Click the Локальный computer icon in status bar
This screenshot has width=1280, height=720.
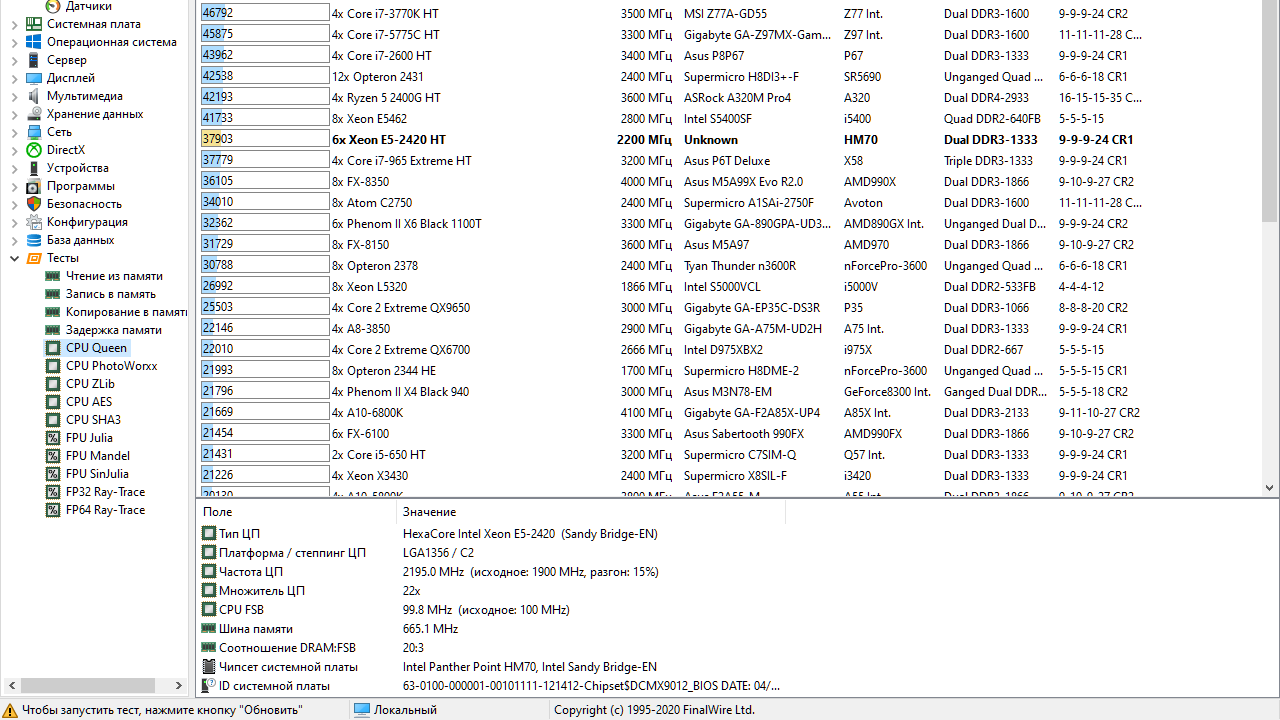pos(362,710)
